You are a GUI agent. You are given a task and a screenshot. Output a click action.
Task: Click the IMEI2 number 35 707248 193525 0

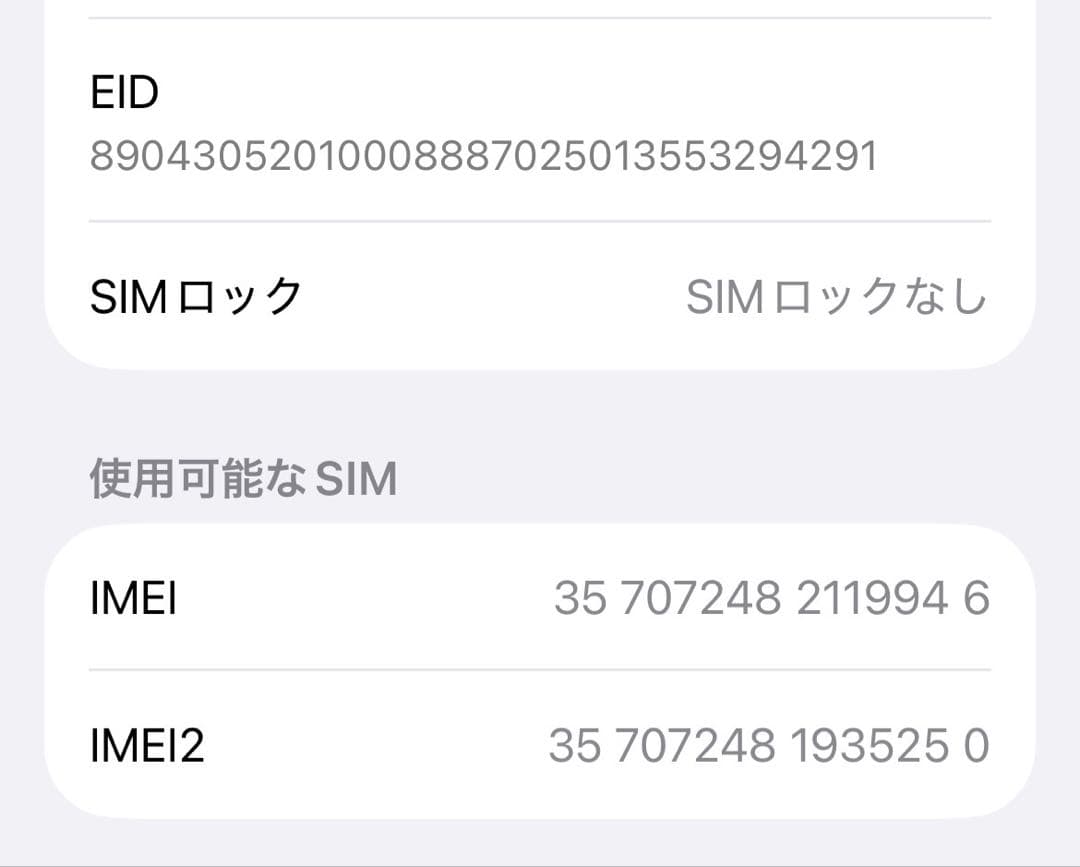click(x=770, y=745)
